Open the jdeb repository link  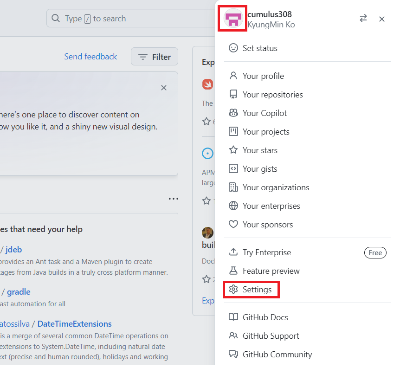tap(14, 249)
